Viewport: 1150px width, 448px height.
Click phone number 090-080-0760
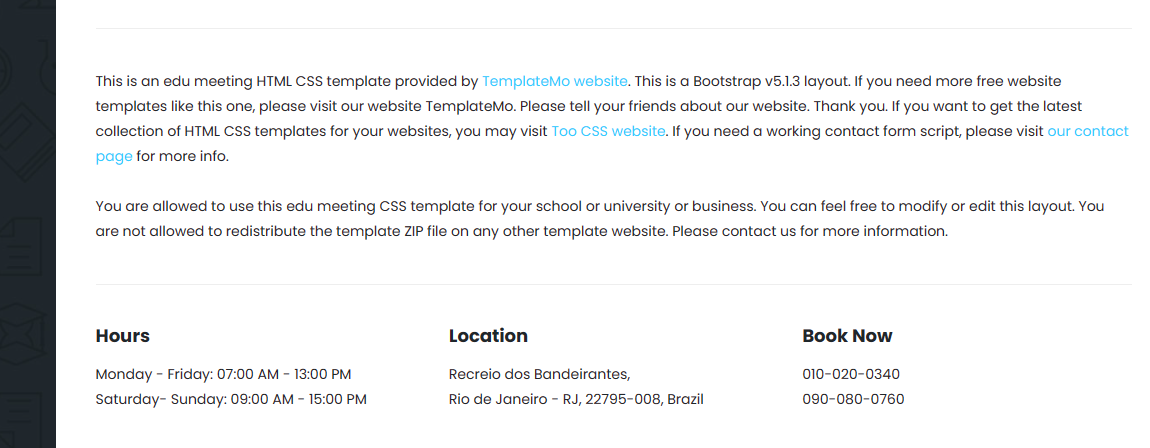(853, 400)
